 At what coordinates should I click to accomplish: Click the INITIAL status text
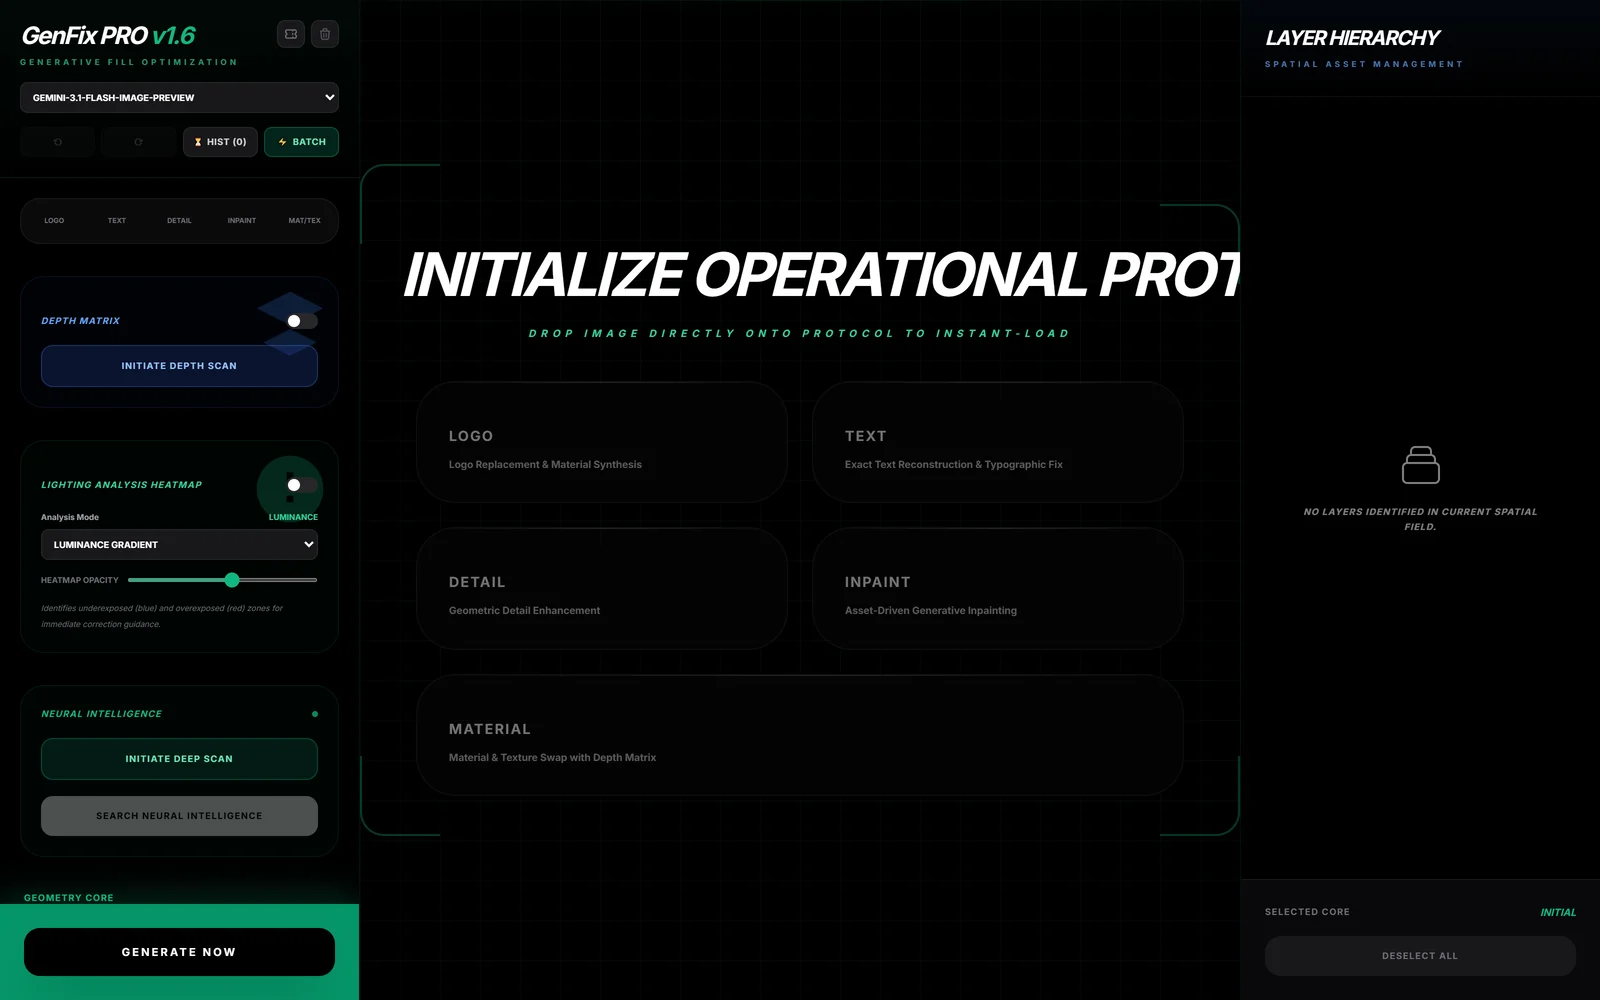pos(1558,912)
